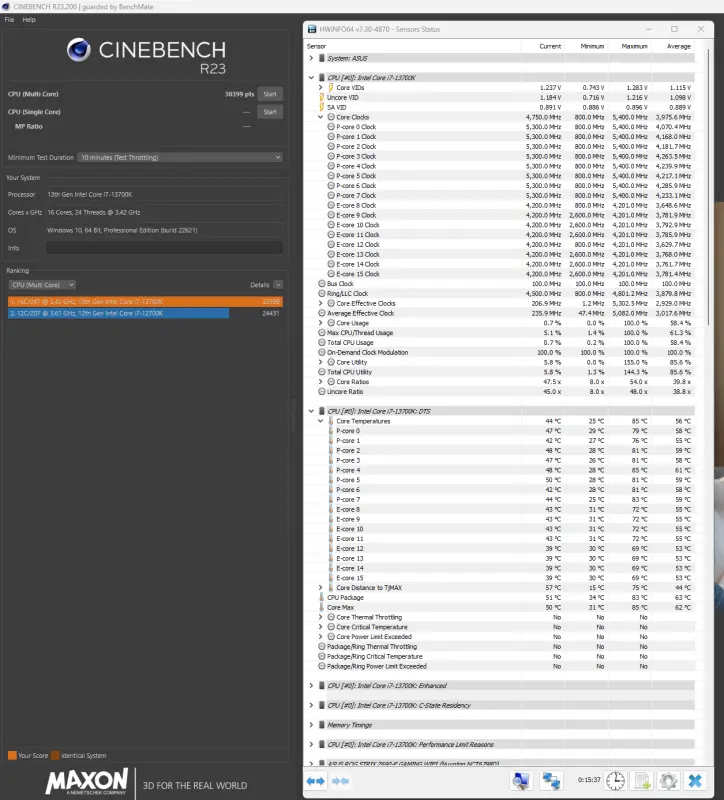The width and height of the screenshot is (724, 800).
Task: Click the Cinebench sphere logo
Action: point(79,49)
